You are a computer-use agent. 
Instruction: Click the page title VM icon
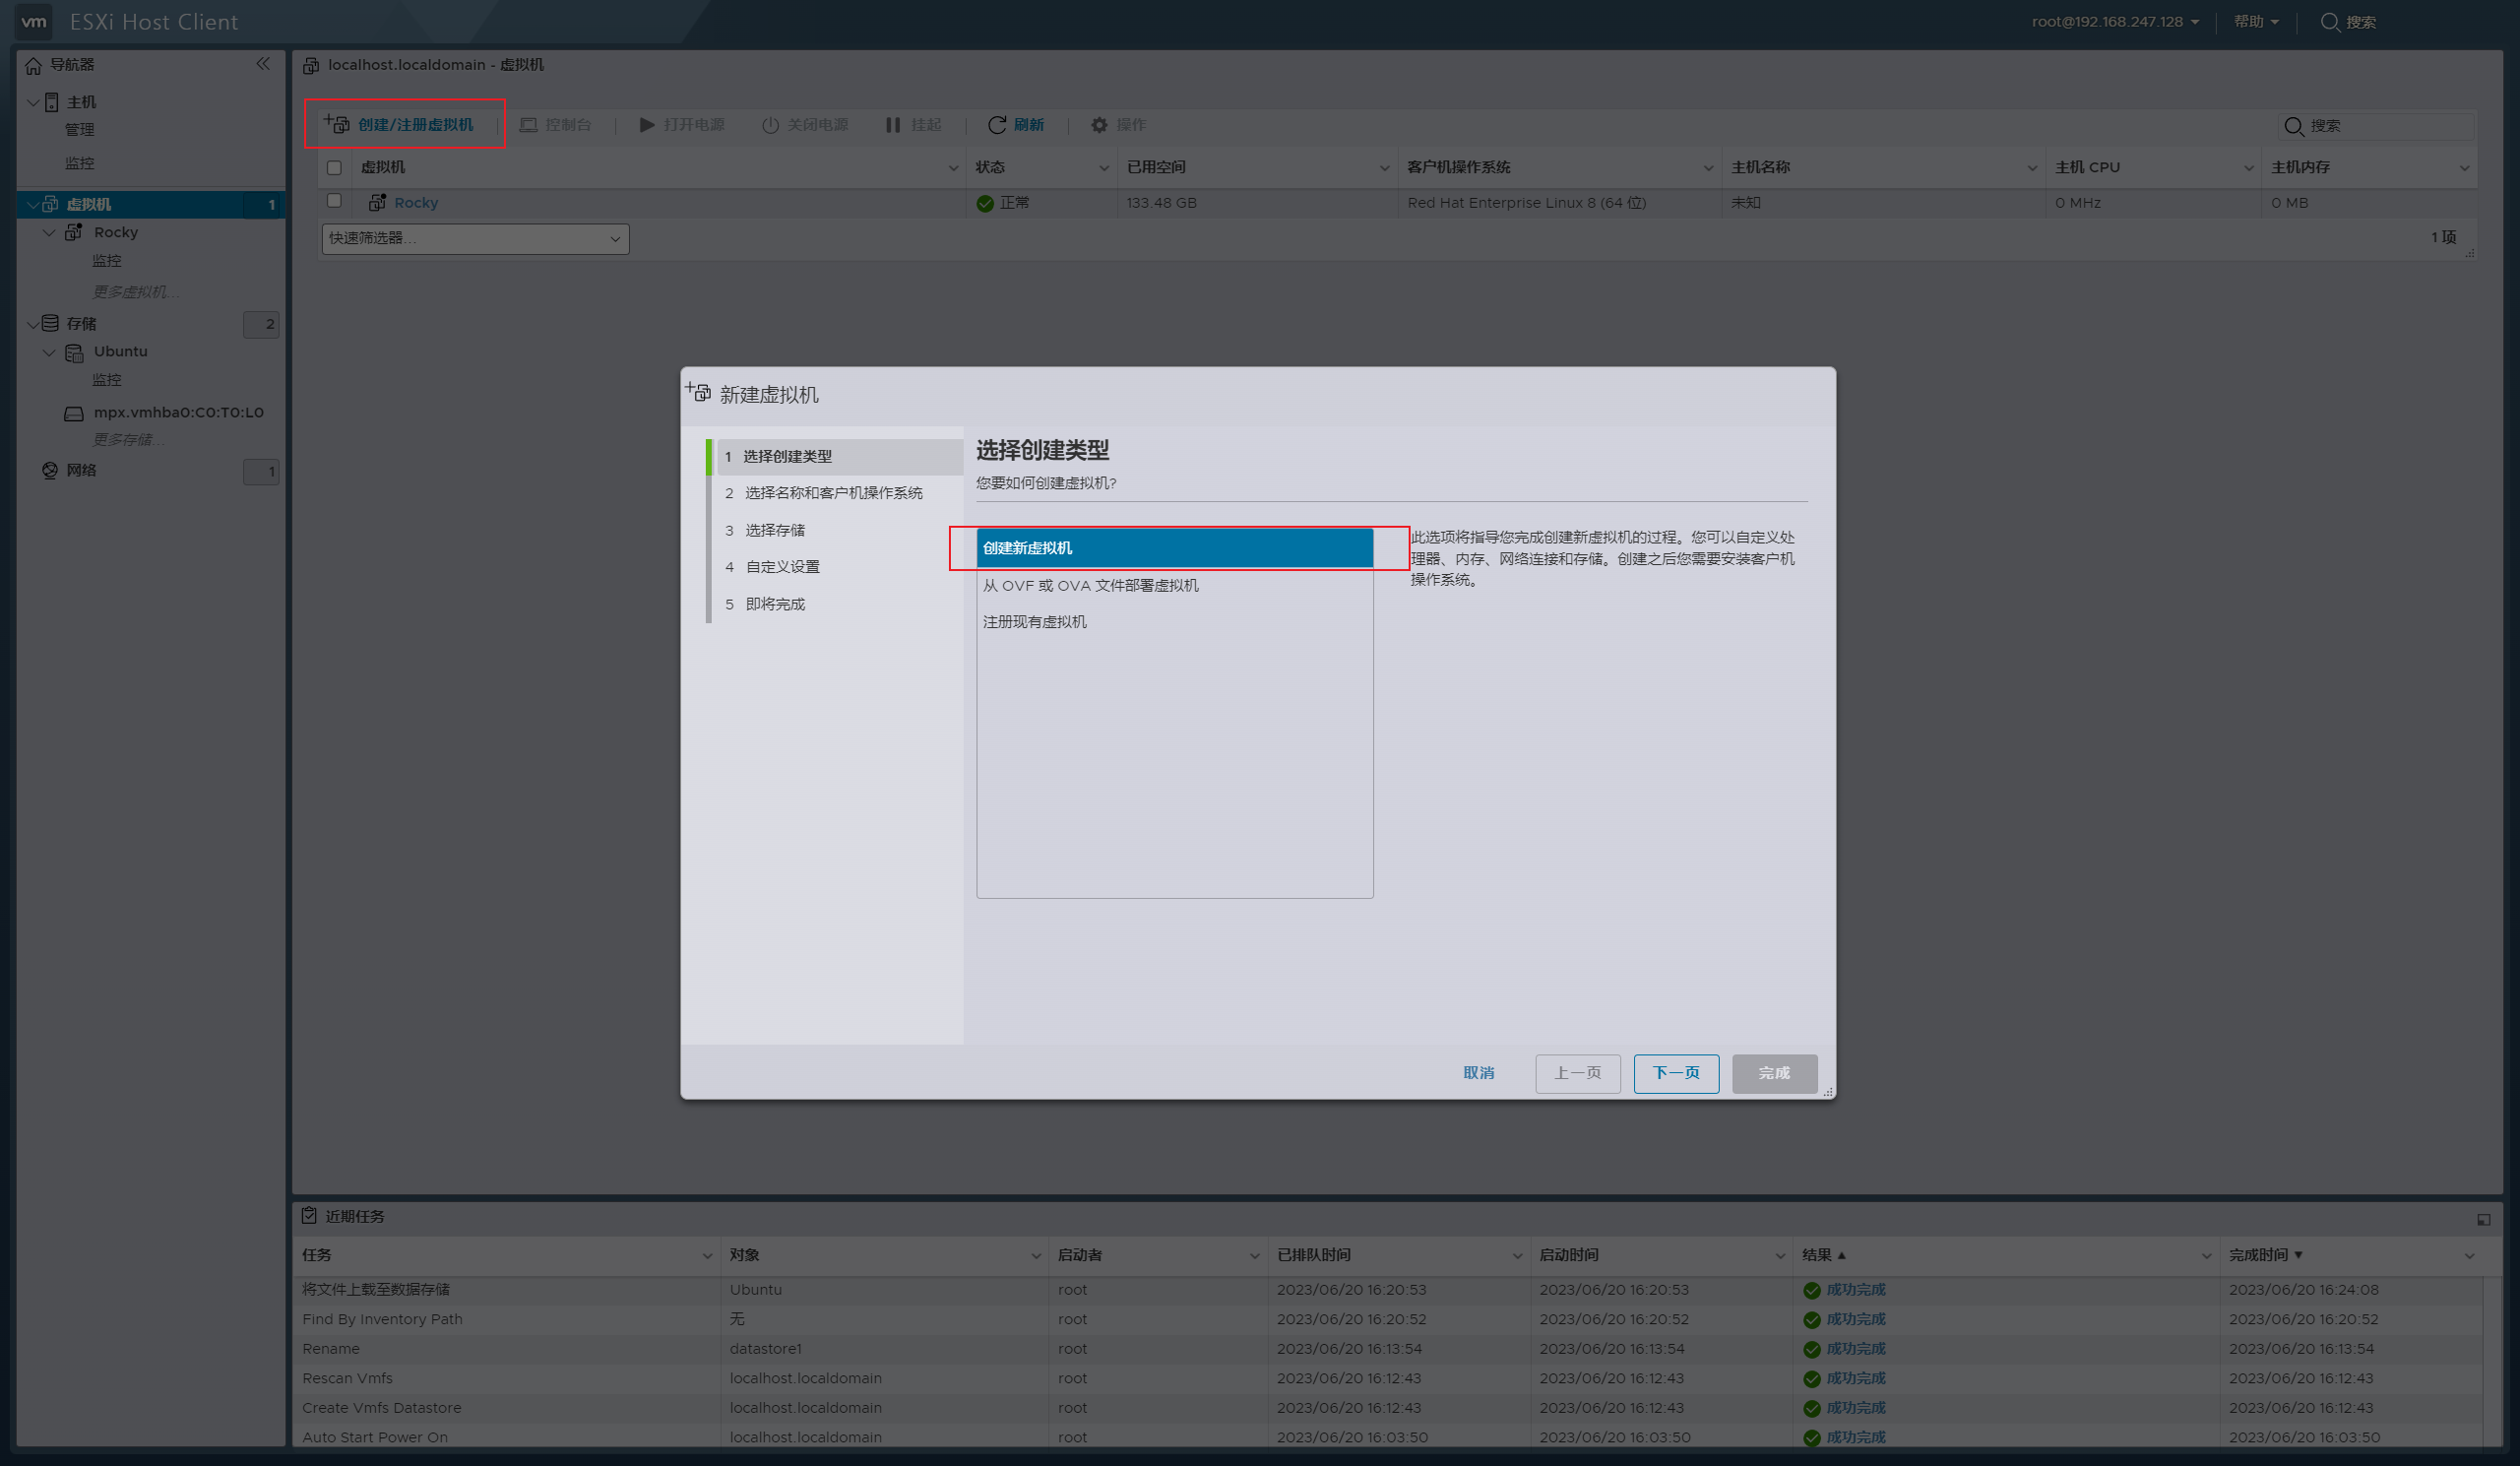pos(311,65)
